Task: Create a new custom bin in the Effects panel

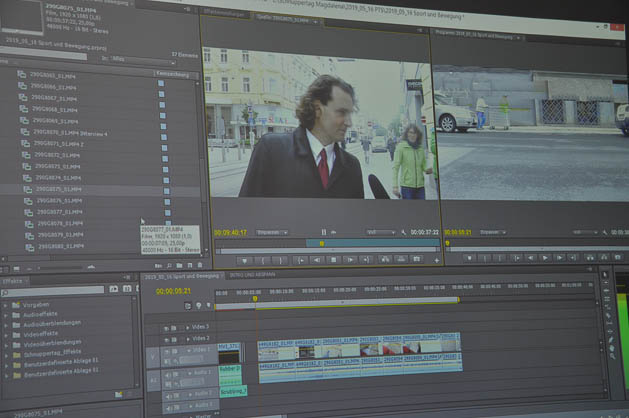Action: pos(118,395)
